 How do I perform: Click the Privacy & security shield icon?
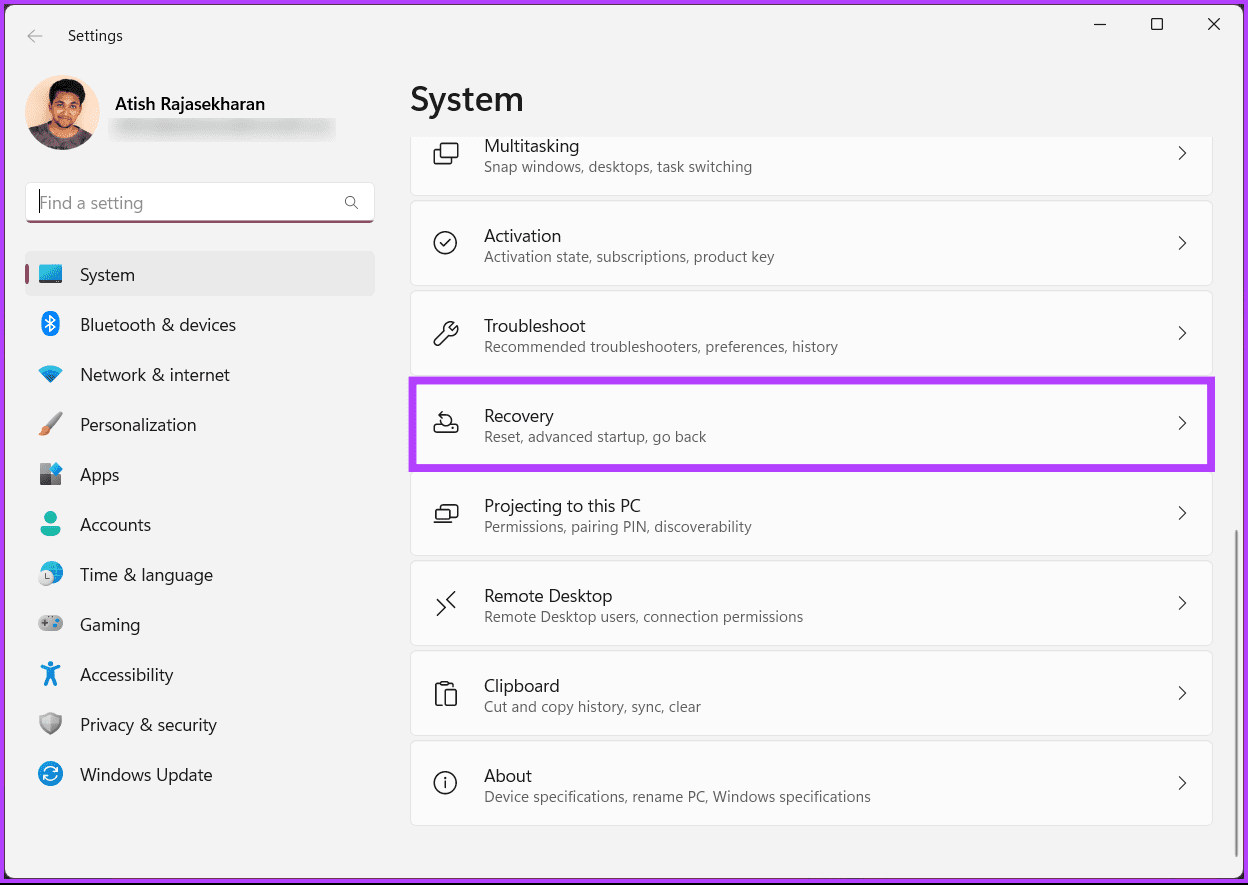click(x=50, y=724)
